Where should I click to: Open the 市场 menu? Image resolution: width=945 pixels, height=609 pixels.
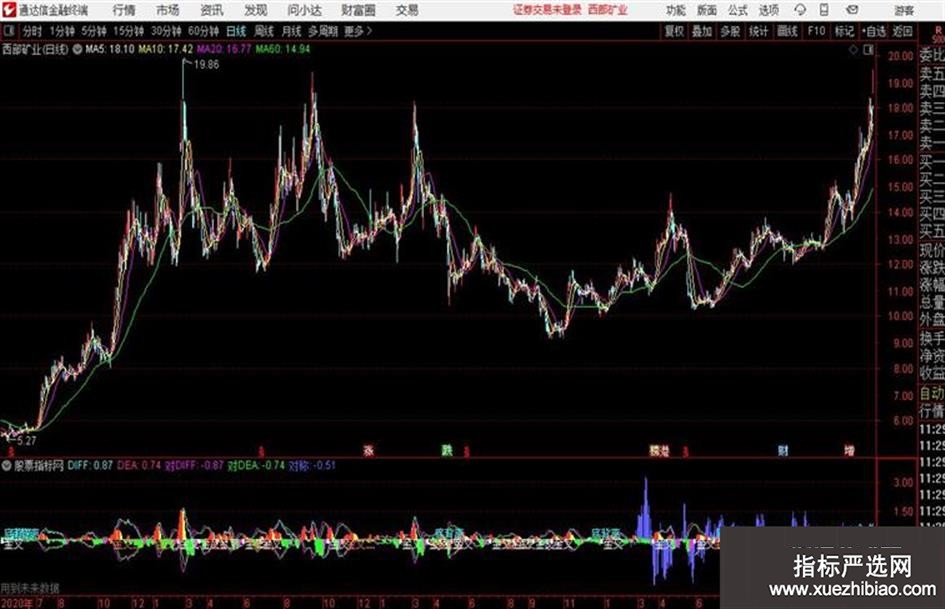[x=168, y=10]
